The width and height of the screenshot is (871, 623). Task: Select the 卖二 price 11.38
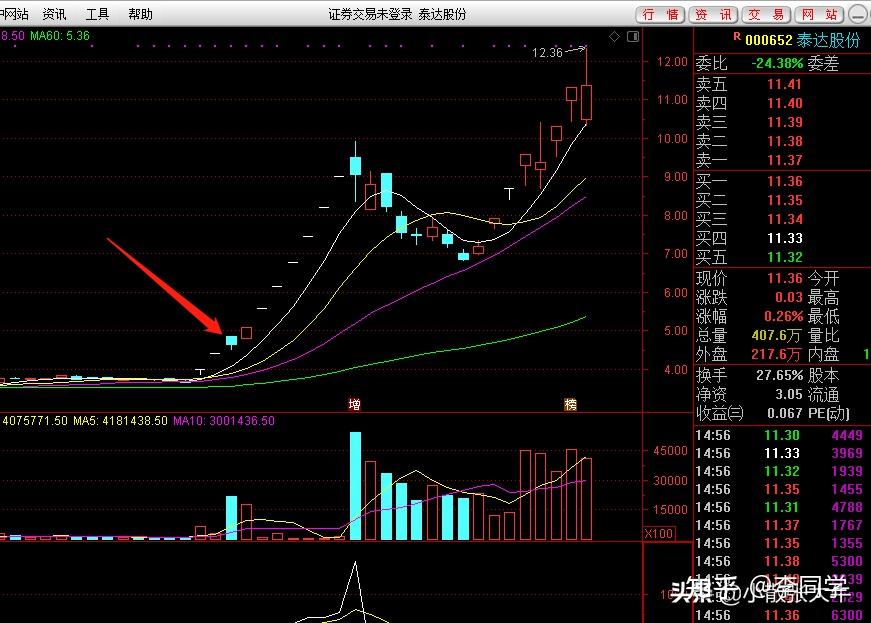pyautogui.click(x=784, y=141)
